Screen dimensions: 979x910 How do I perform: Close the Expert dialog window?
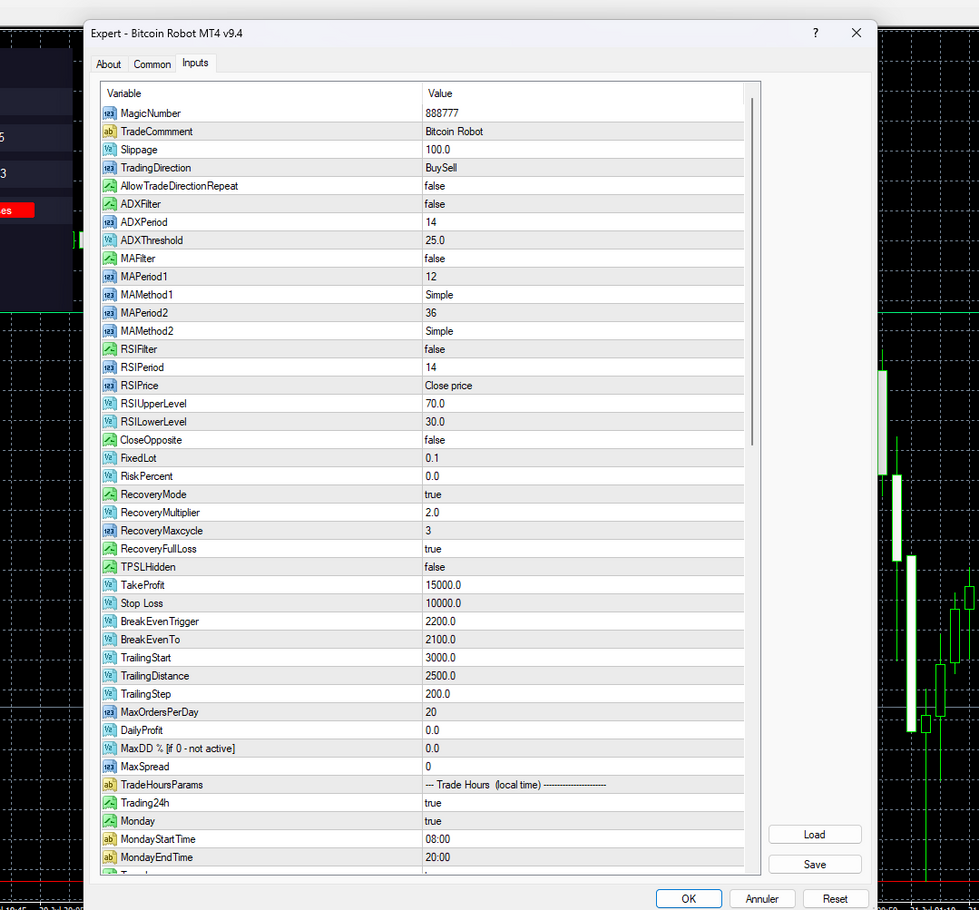[x=857, y=33]
